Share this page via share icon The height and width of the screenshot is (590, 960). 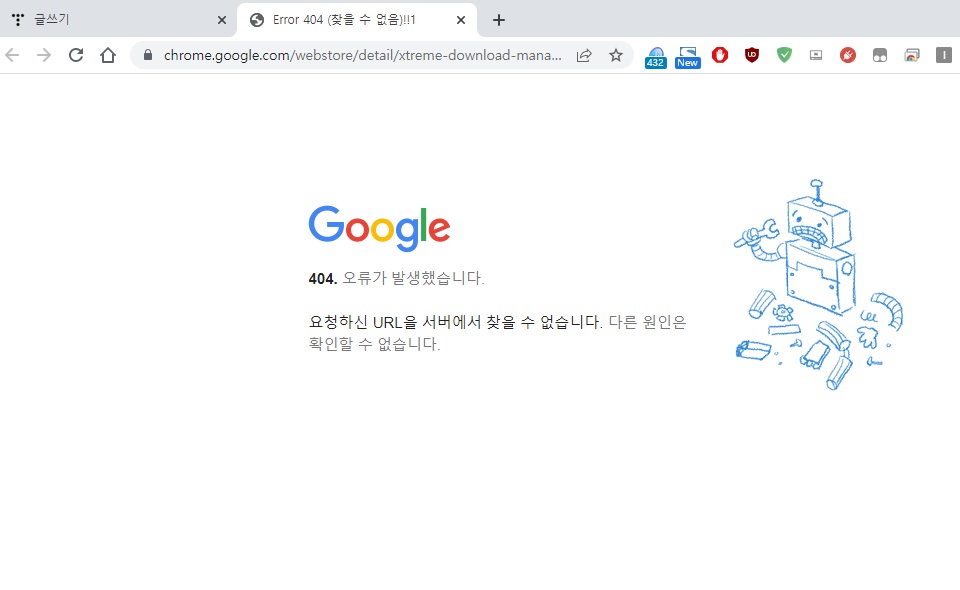tap(584, 56)
